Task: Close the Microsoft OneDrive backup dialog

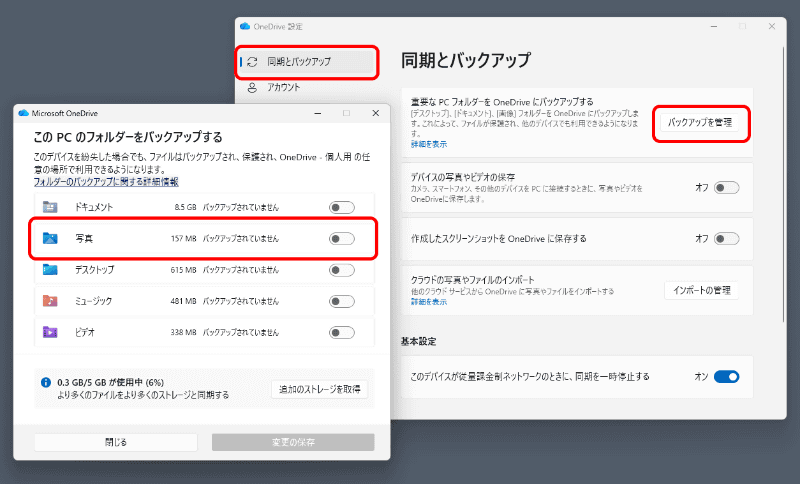Action: pos(376,113)
